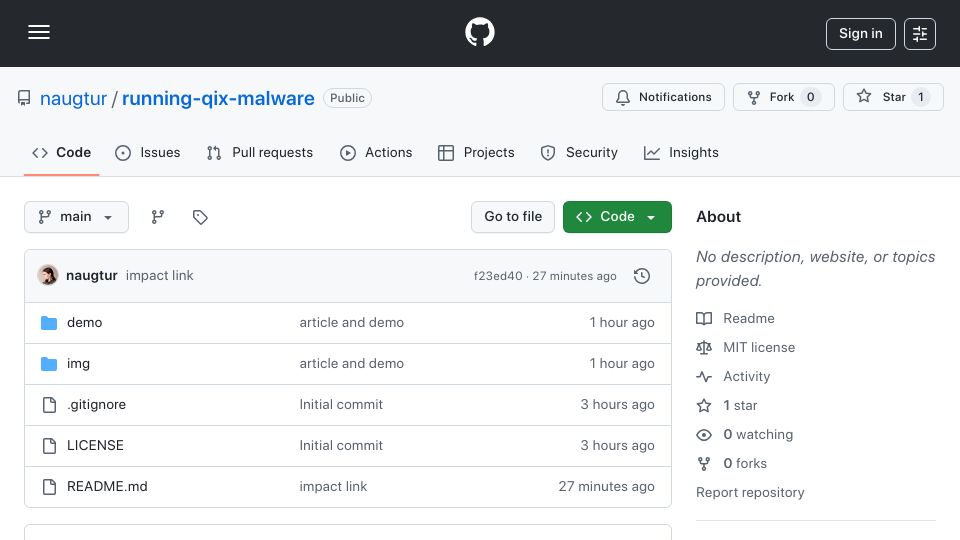The height and width of the screenshot is (540, 960).
Task: Click the .gitignore file icon
Action: pyautogui.click(x=49, y=405)
